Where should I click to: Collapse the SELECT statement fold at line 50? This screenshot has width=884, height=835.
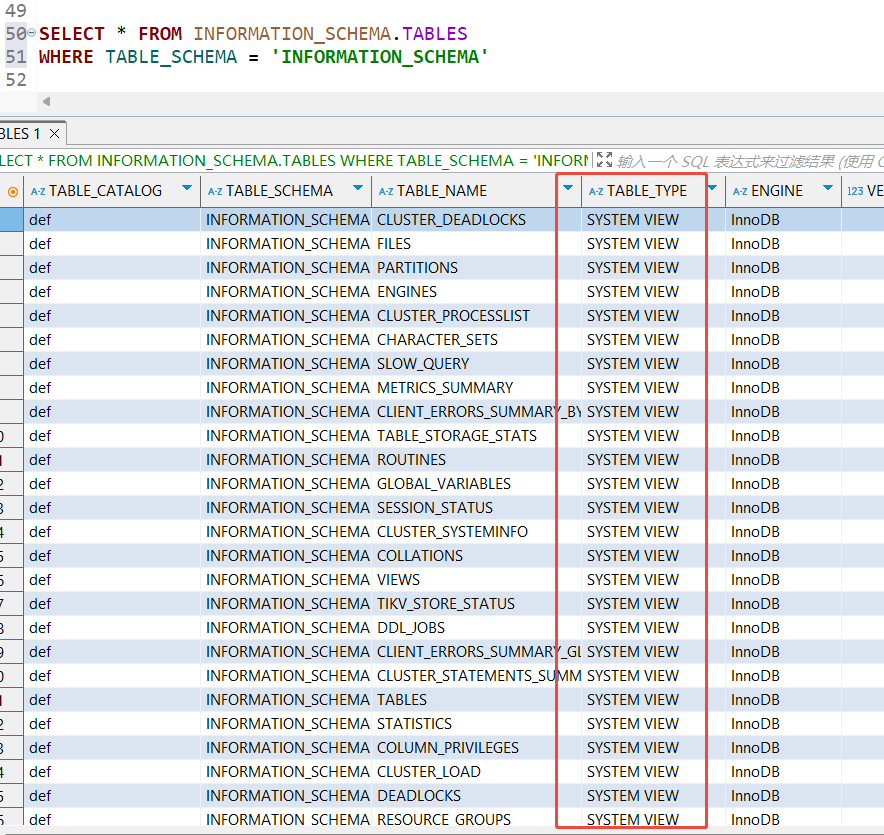[x=32, y=33]
